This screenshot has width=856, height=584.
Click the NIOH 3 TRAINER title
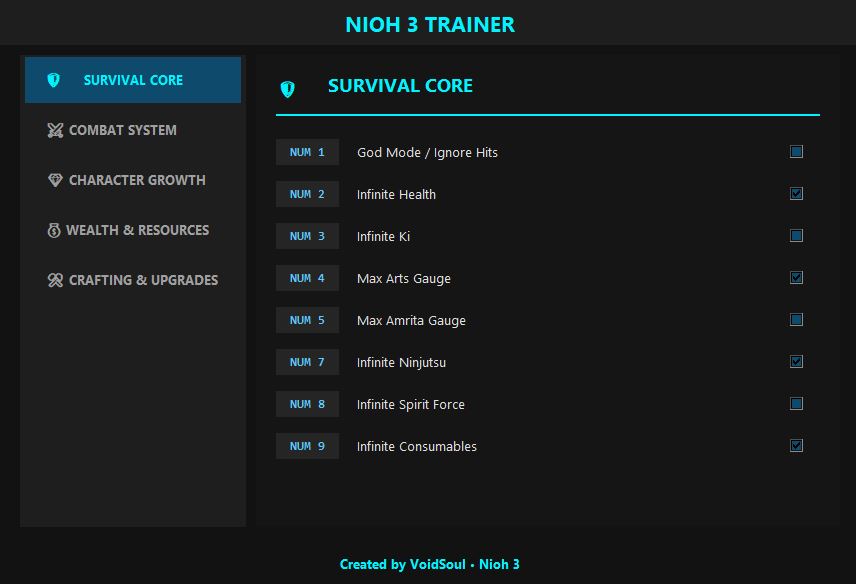[430, 25]
